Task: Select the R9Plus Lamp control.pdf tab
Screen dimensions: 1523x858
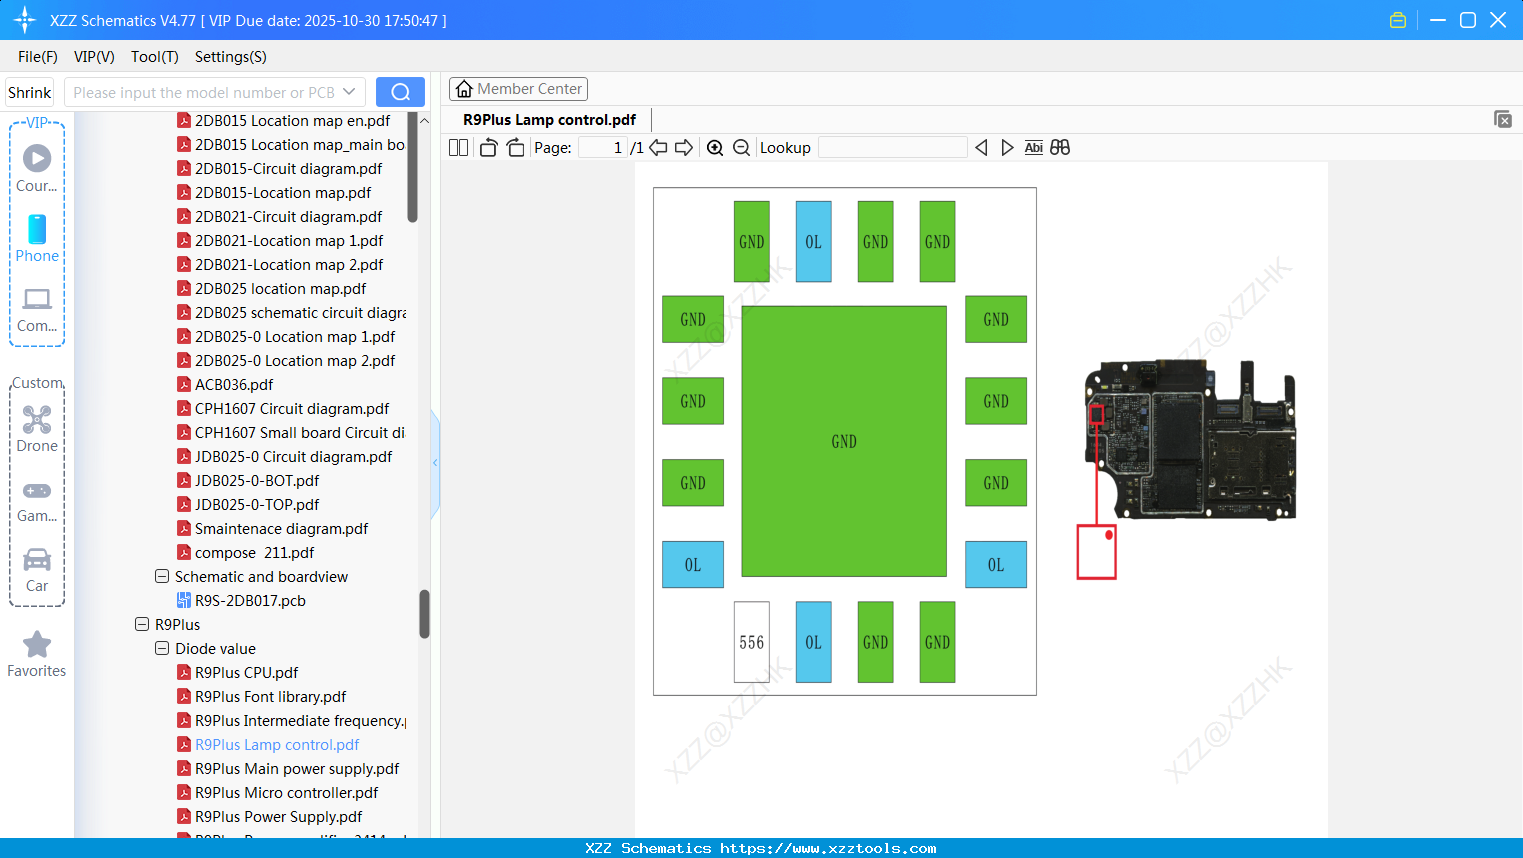Action: [549, 120]
